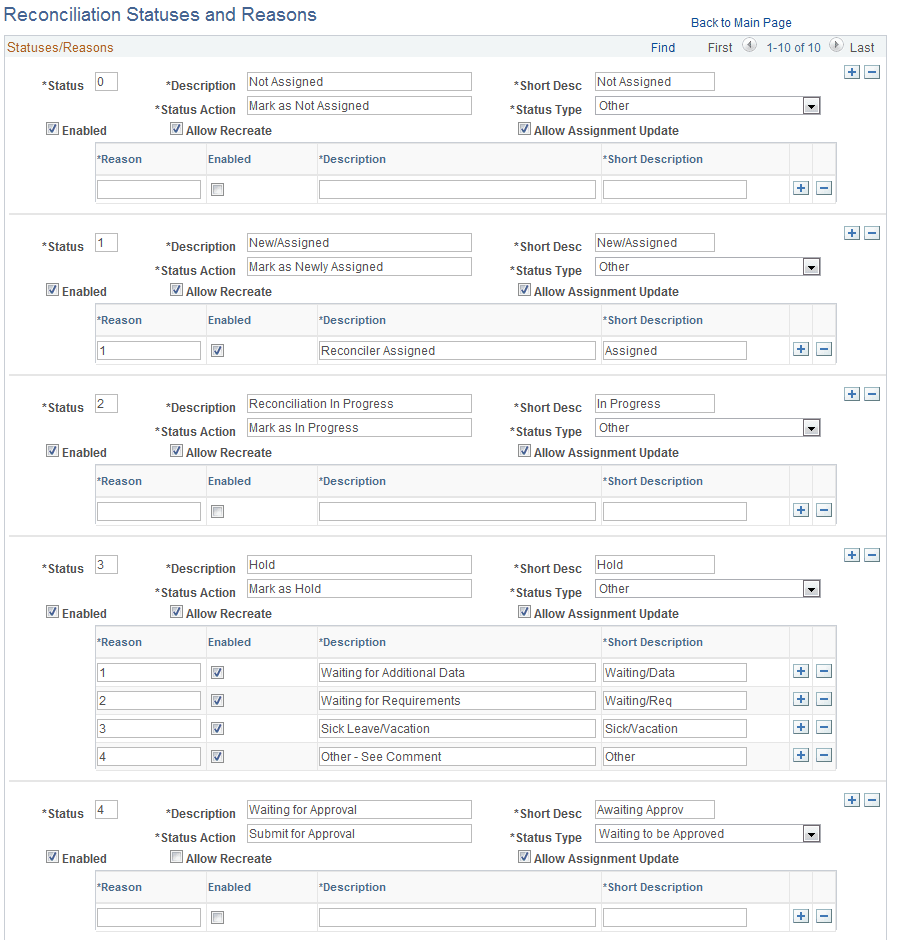The width and height of the screenshot is (897, 940).
Task: Delete the Sick Leave/Vacation reason row
Action: click(x=824, y=727)
